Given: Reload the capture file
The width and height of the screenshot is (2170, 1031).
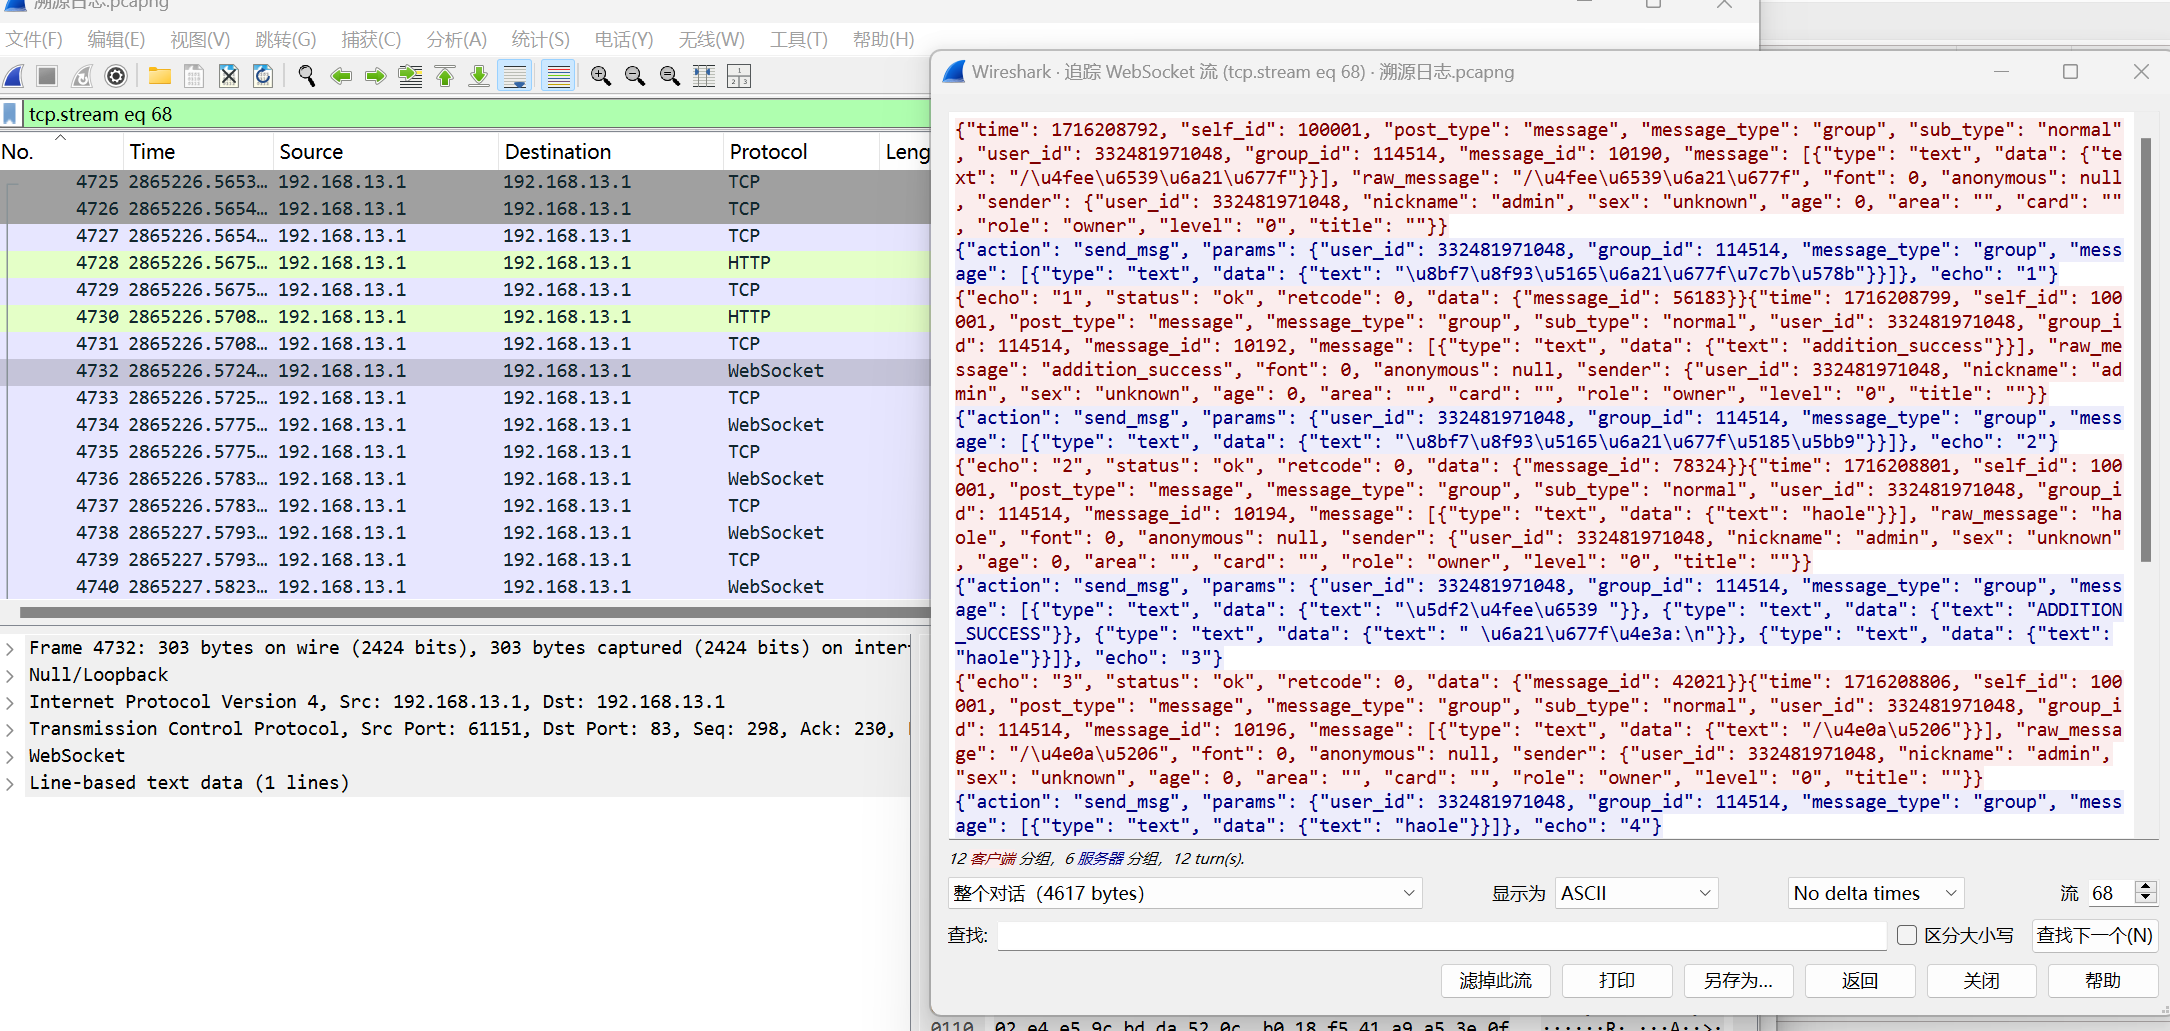Looking at the screenshot, I should pyautogui.click(x=263, y=76).
